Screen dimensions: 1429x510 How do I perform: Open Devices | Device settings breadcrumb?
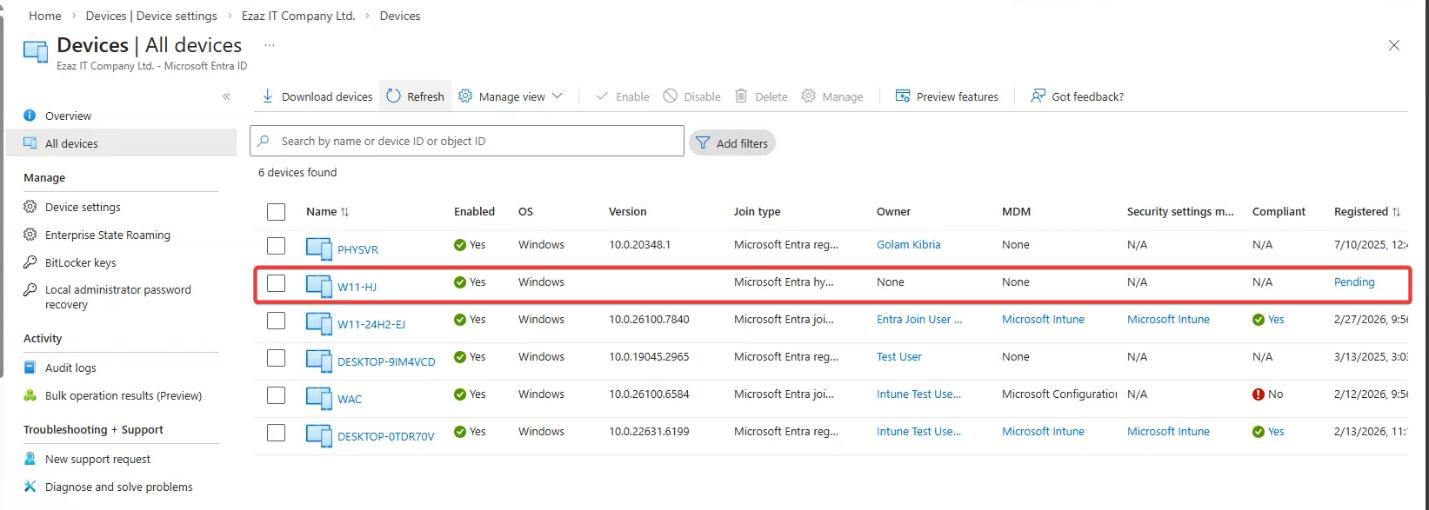[x=152, y=16]
